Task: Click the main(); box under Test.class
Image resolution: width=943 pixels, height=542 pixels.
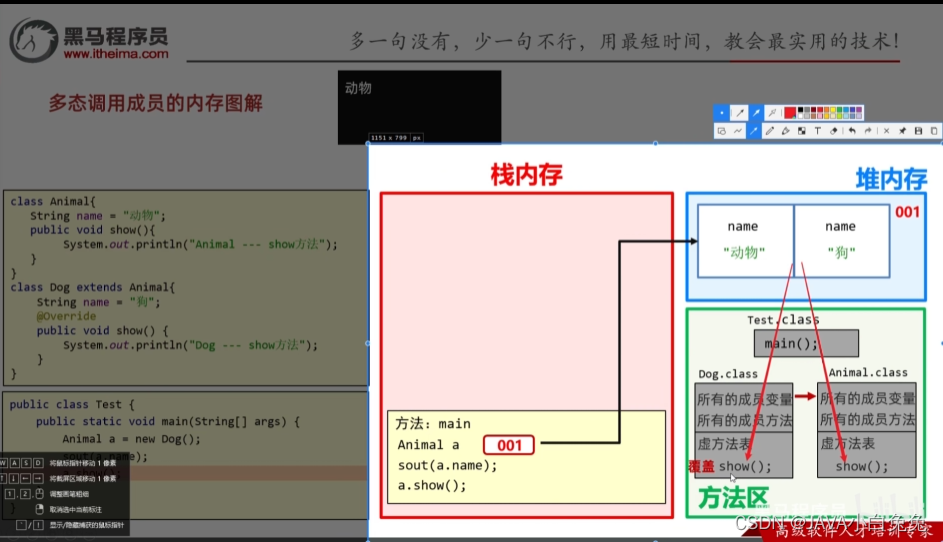Action: click(806, 343)
